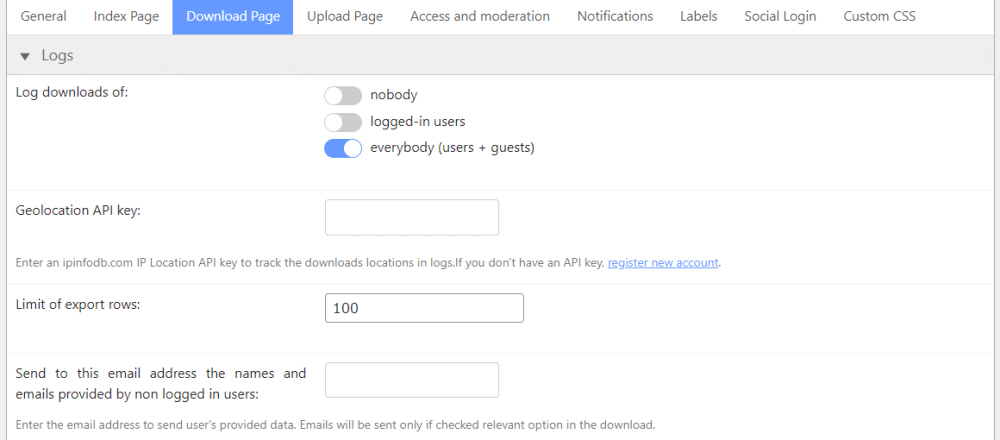Click the 'logged-in users' label text
Image resolution: width=1000 pixels, height=440 pixels.
tap(417, 122)
